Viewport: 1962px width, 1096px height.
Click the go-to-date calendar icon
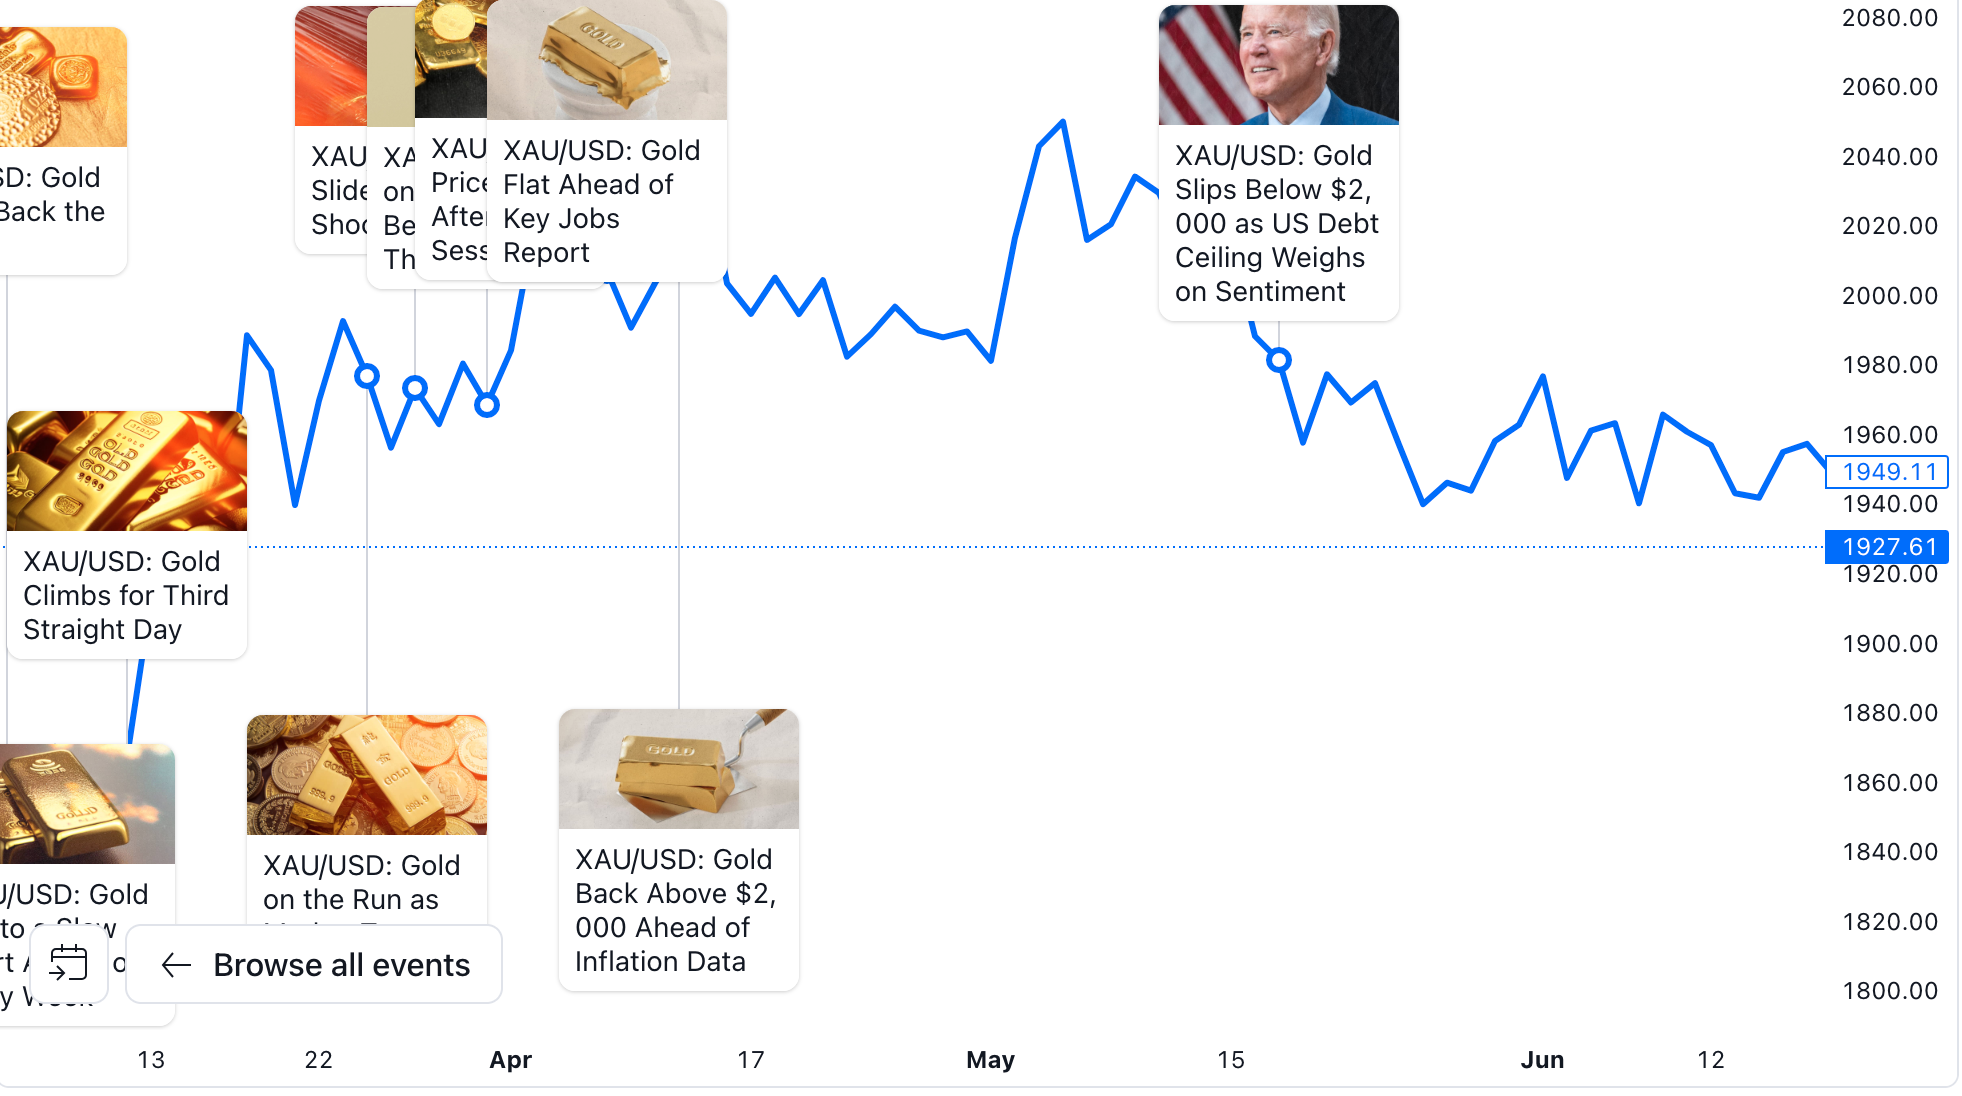point(68,964)
